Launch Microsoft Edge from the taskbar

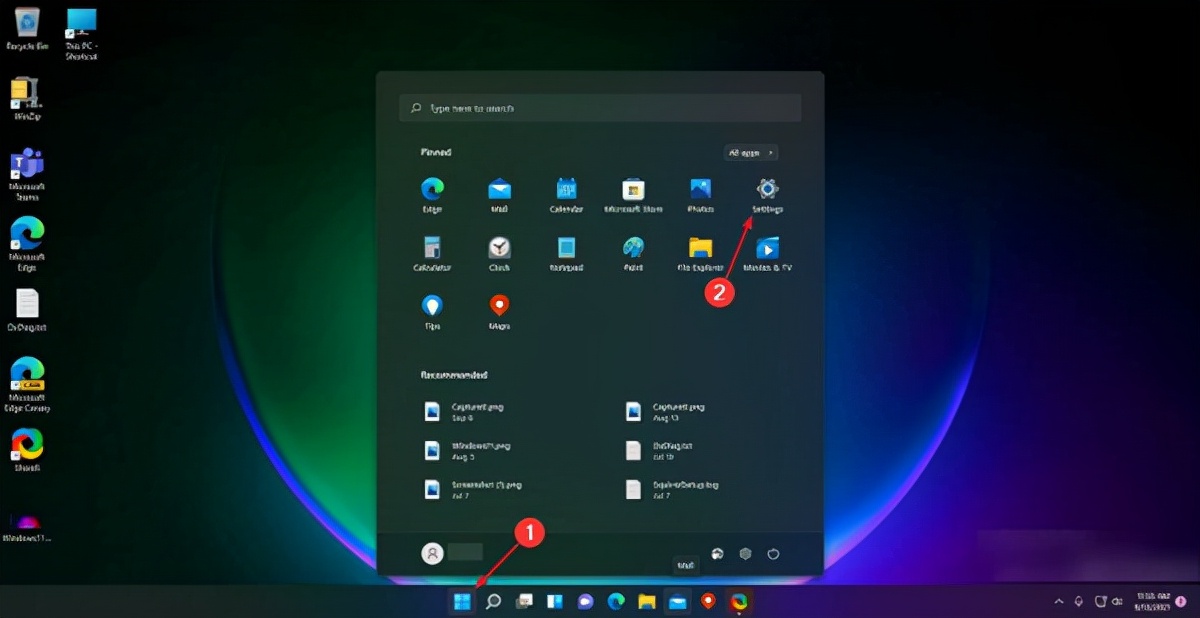614,602
